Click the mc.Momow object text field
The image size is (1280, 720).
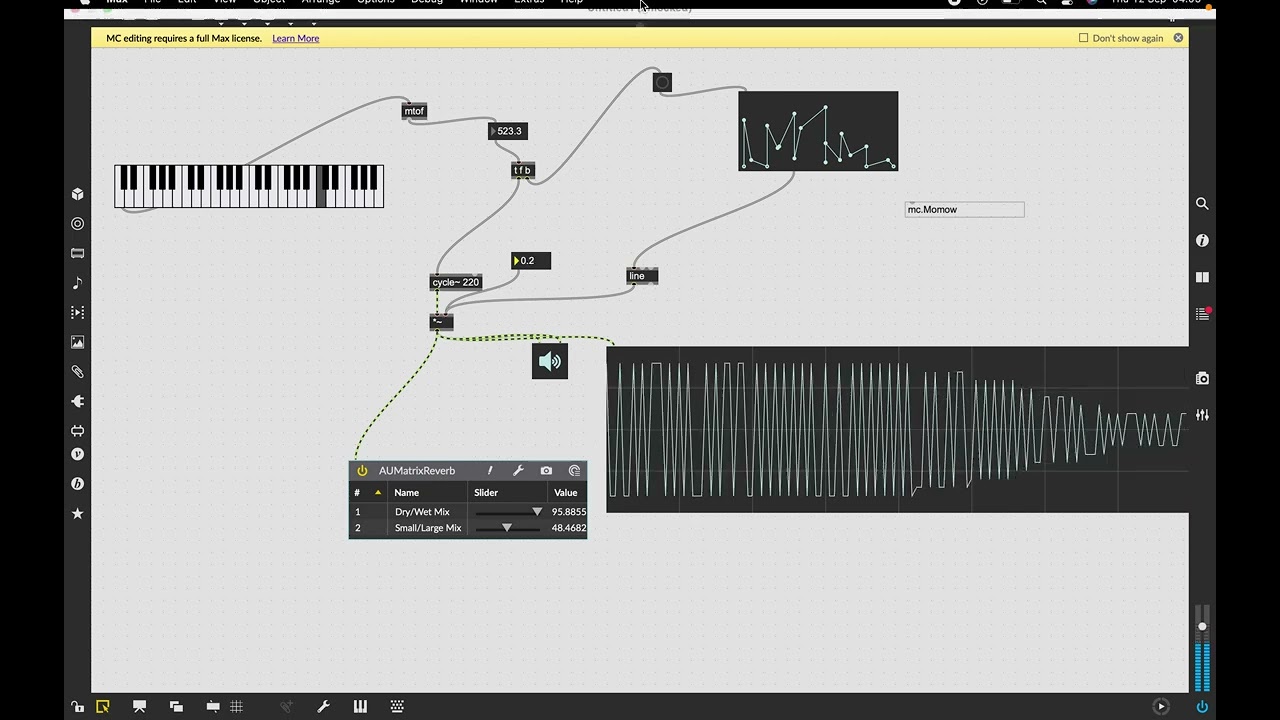coord(964,209)
